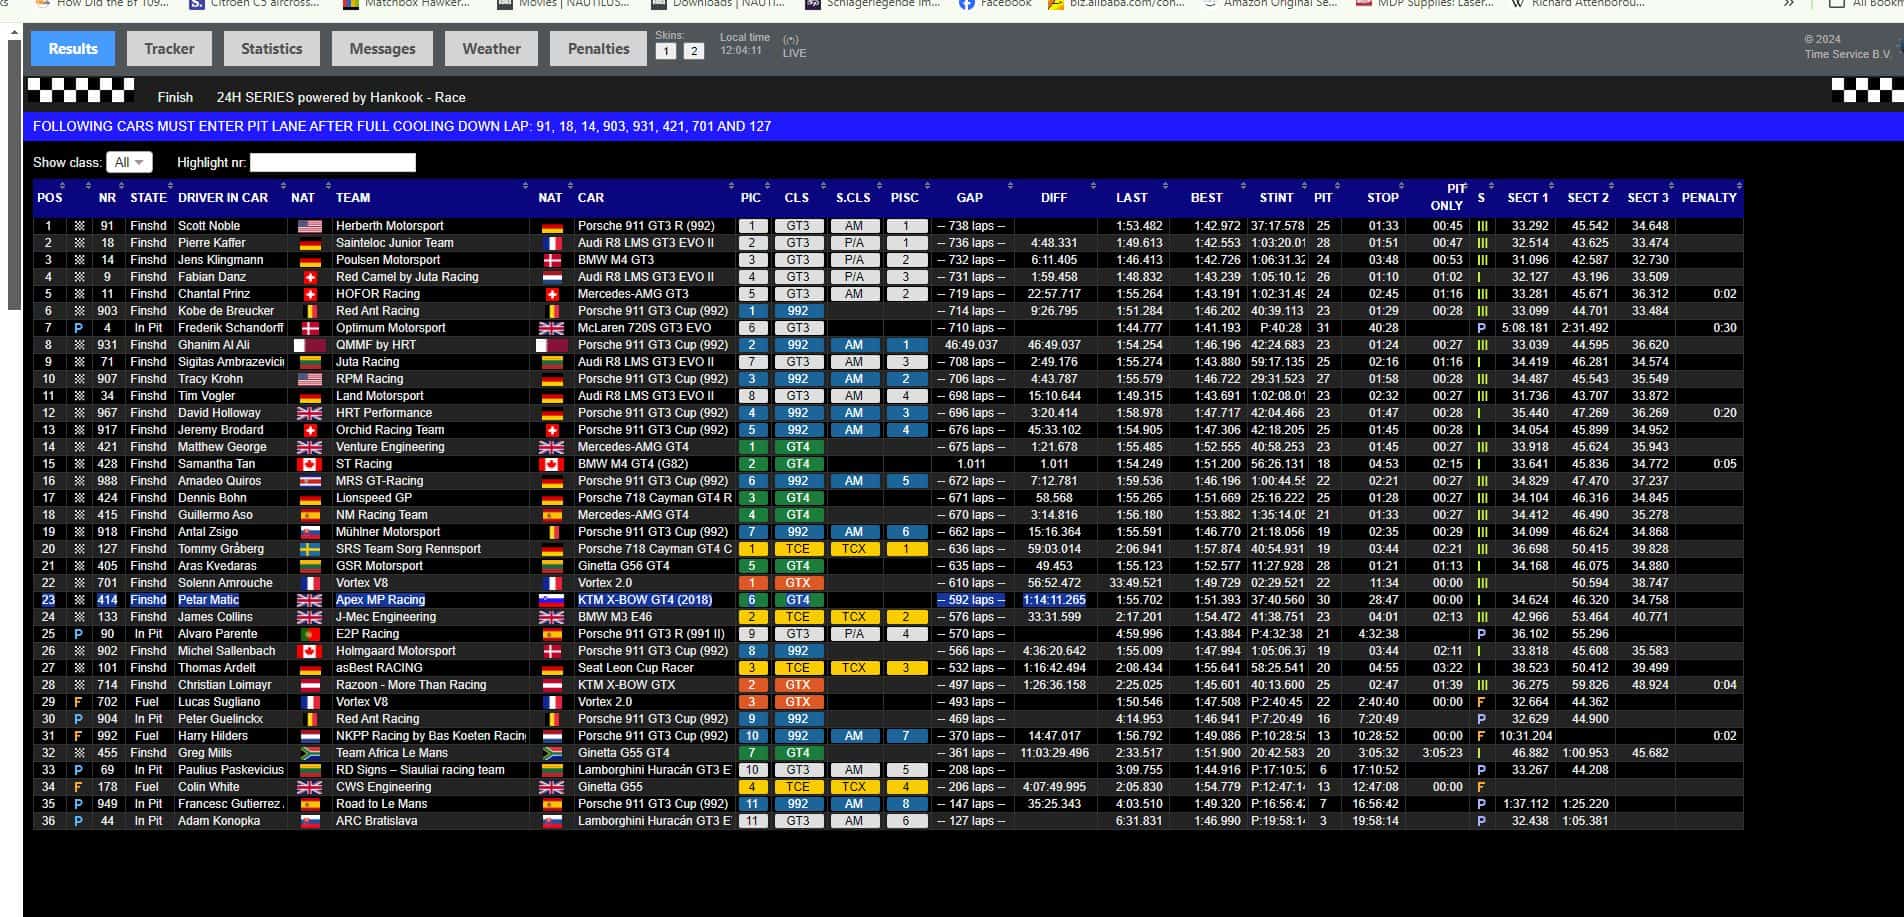Click the LIVE broadcast indicator icon

point(791,40)
